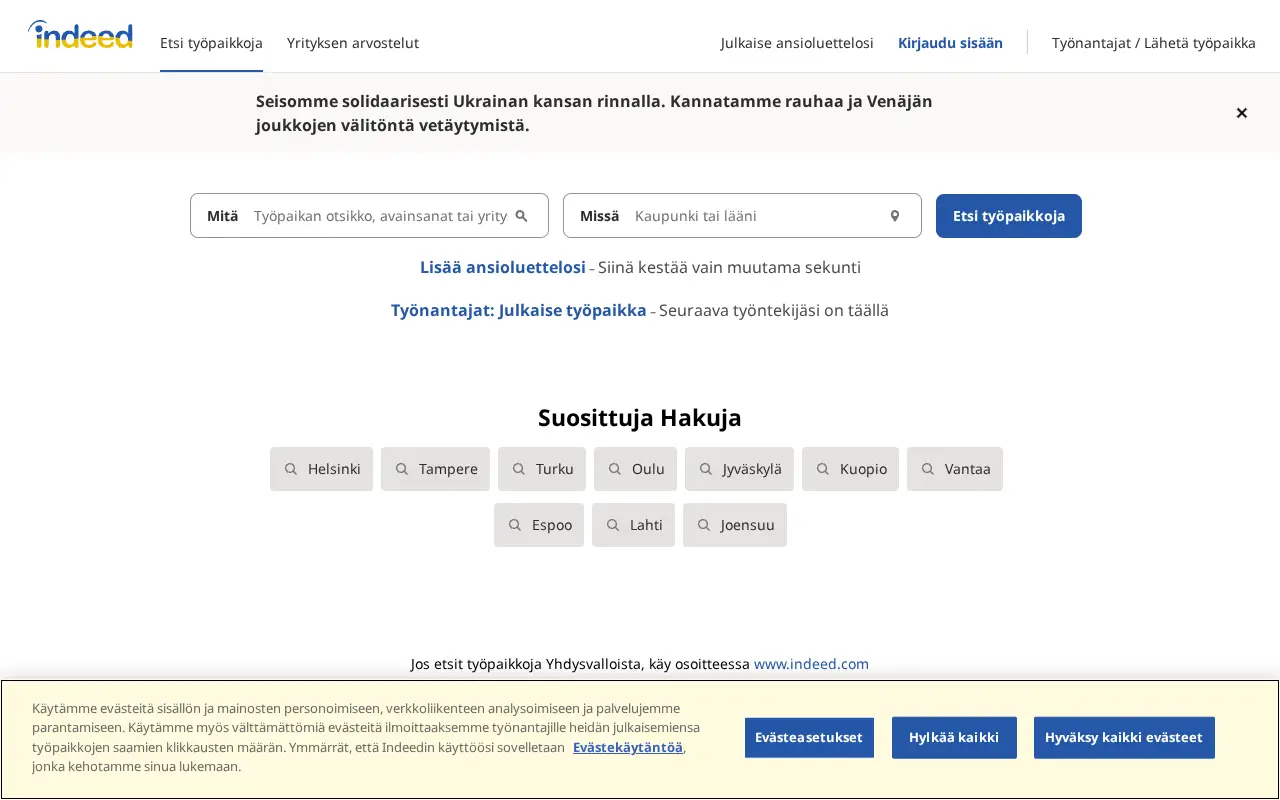The image size is (1280, 800).
Task: Select the Turku popular search
Action: (542, 469)
